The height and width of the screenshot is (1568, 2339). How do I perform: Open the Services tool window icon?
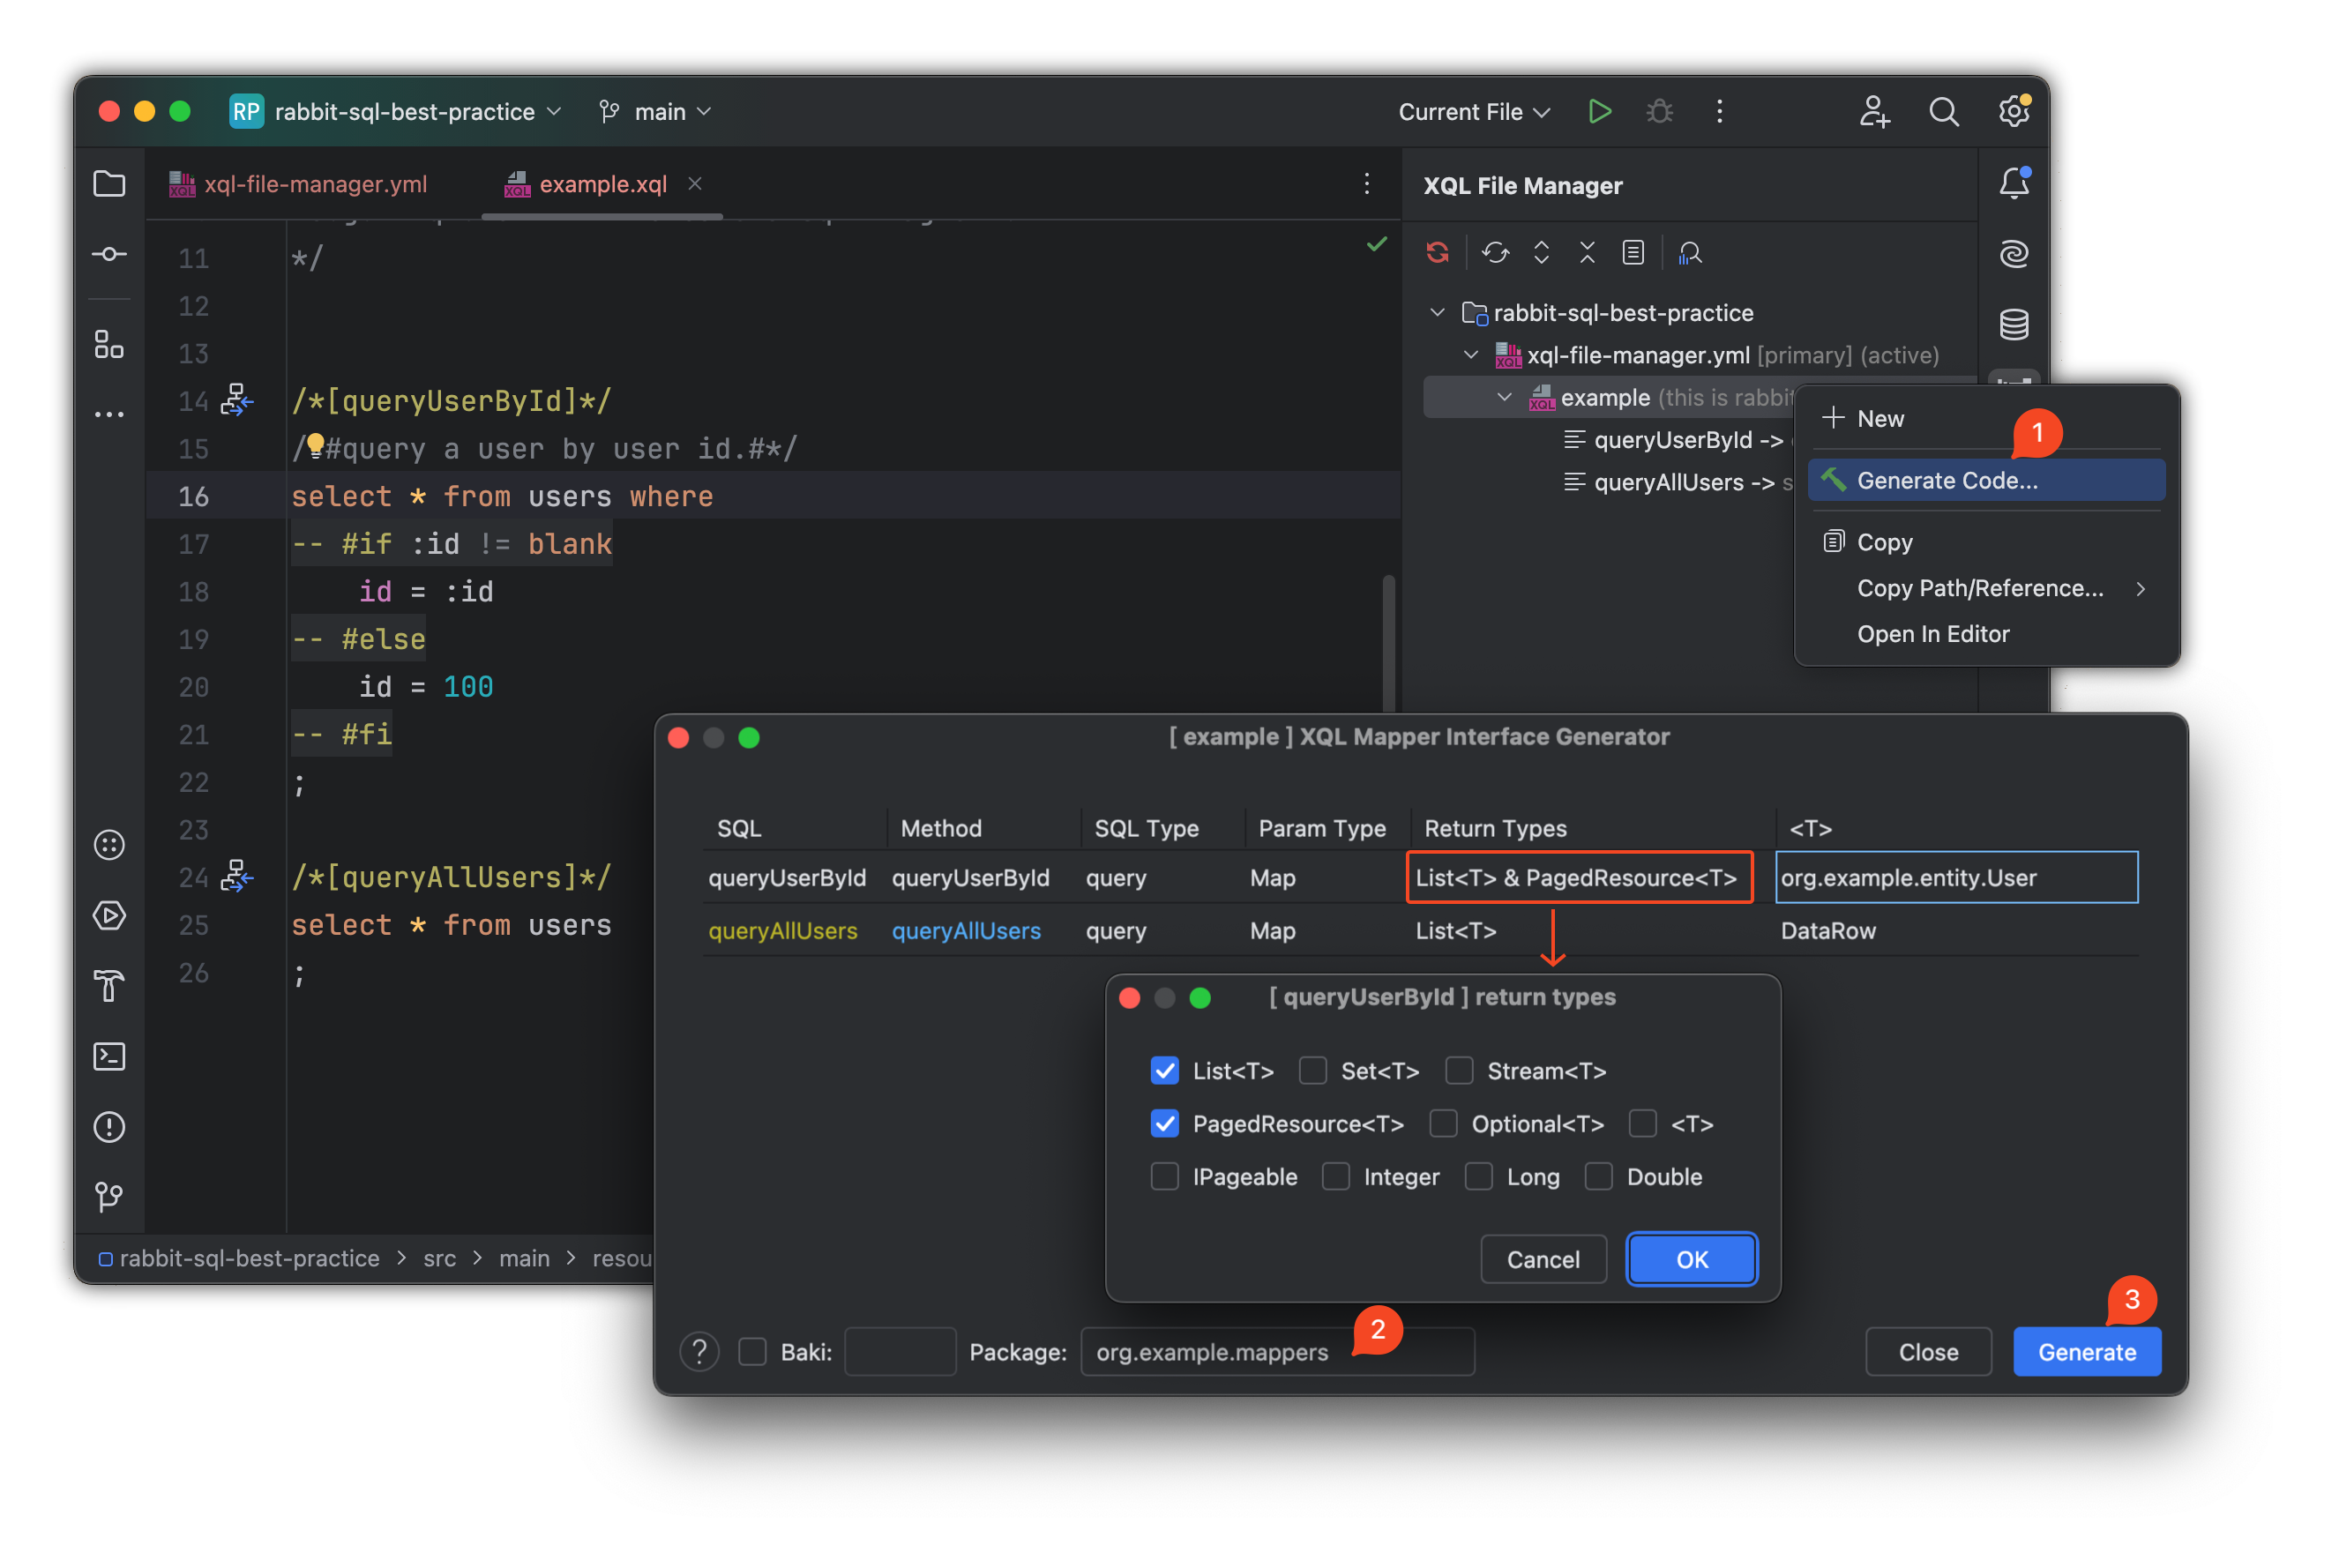[x=109, y=915]
